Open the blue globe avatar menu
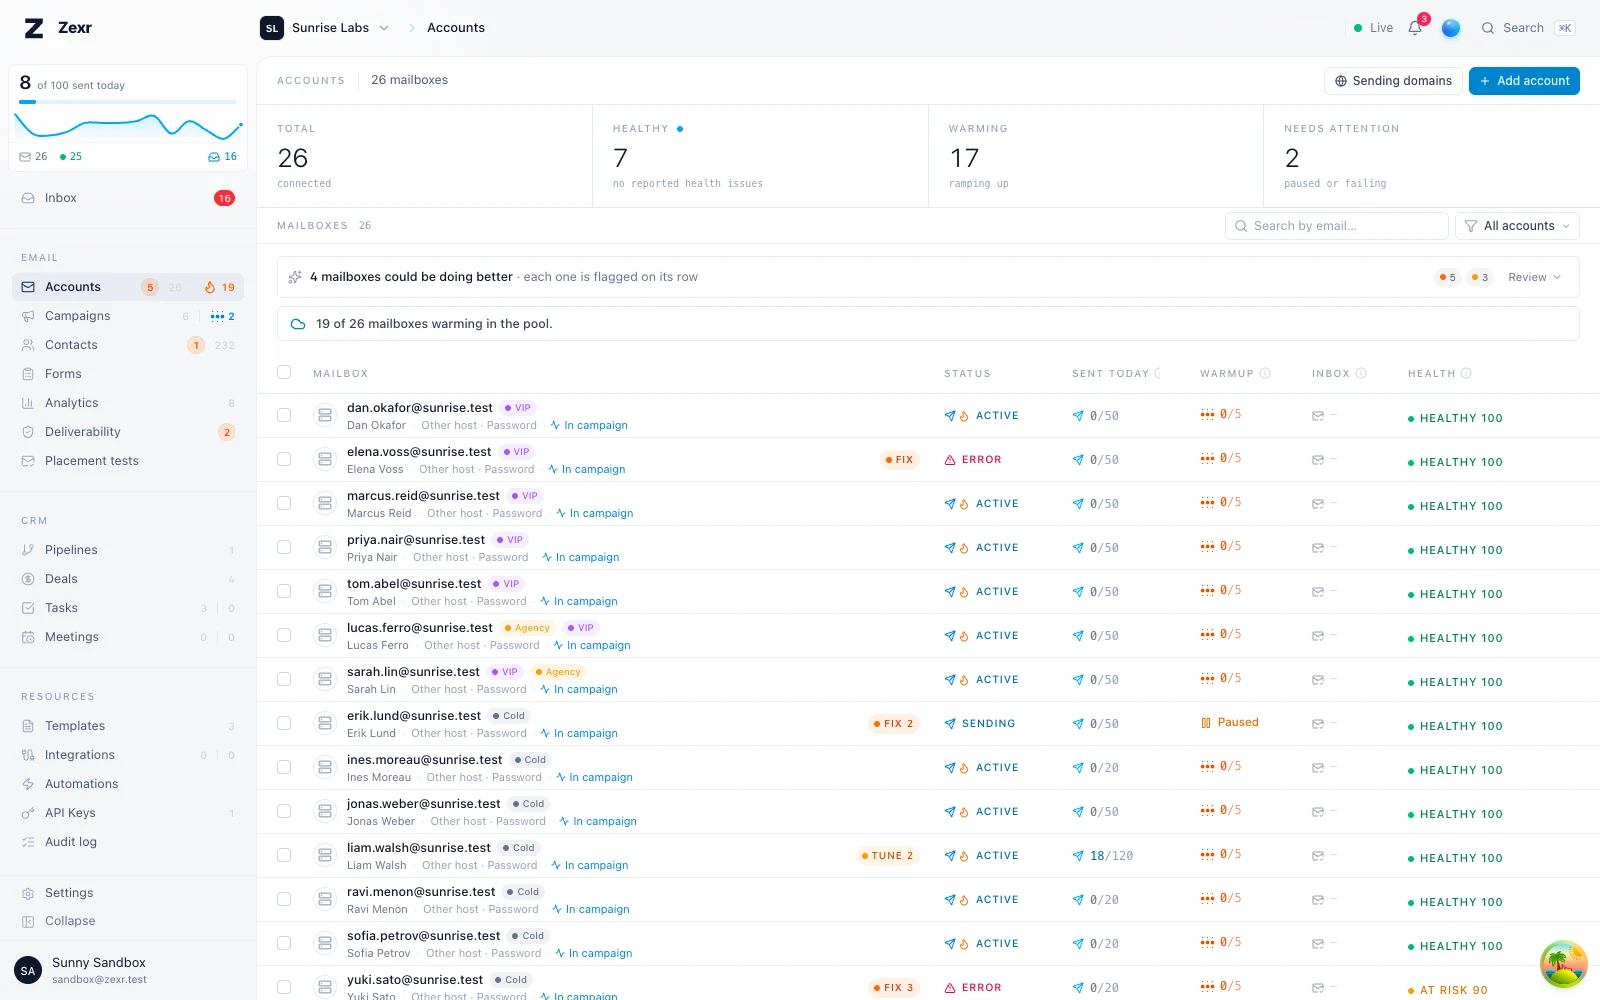 [1451, 28]
